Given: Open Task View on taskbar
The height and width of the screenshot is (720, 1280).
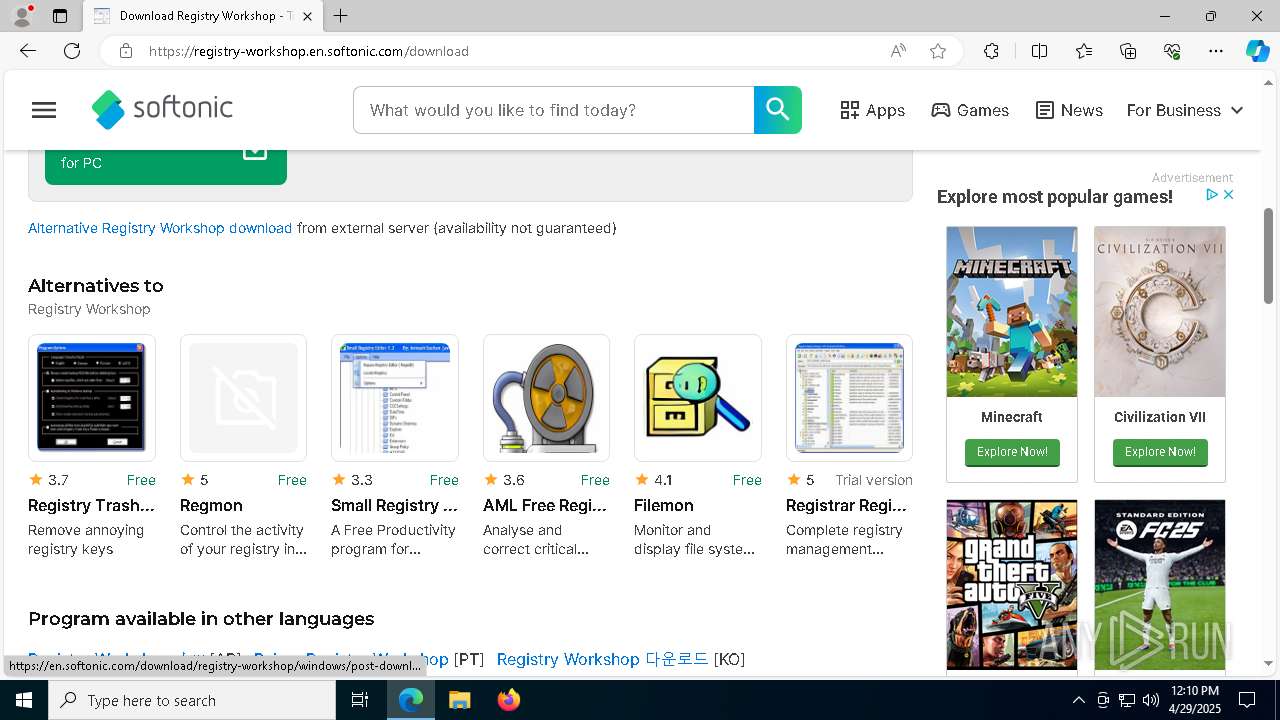Looking at the screenshot, I should [x=360, y=700].
